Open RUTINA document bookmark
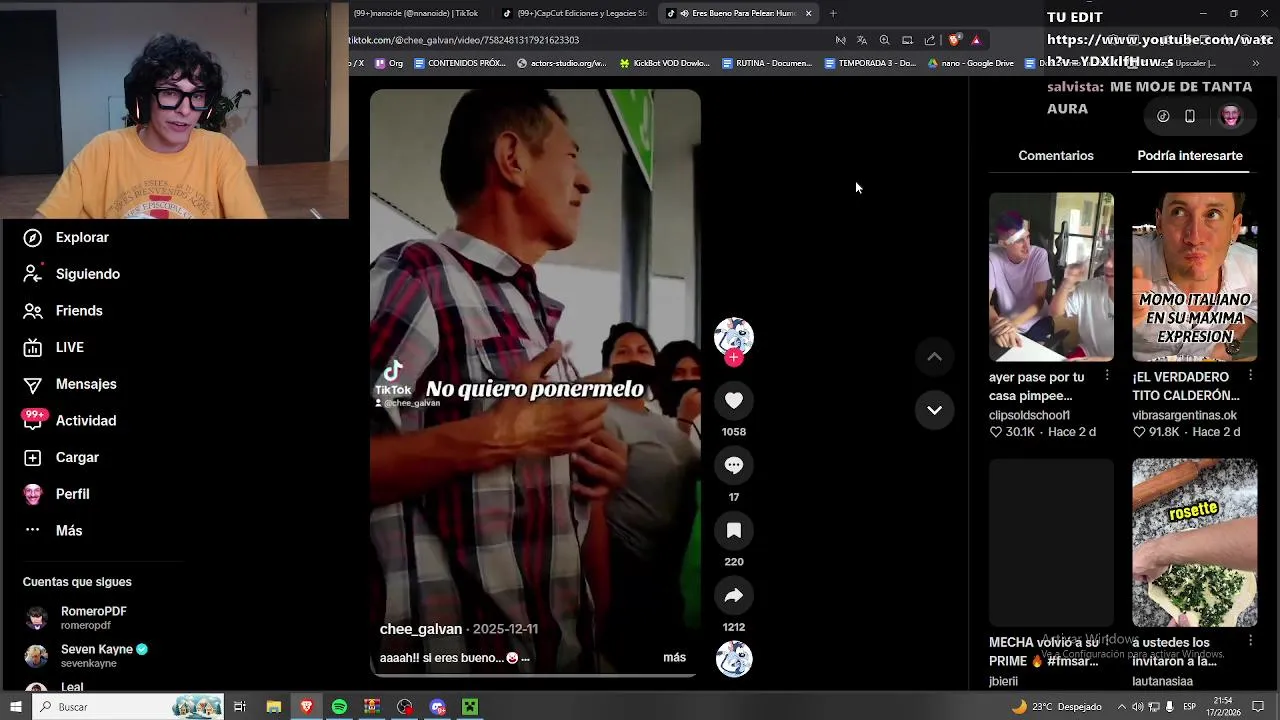The image size is (1280, 720). point(767,63)
